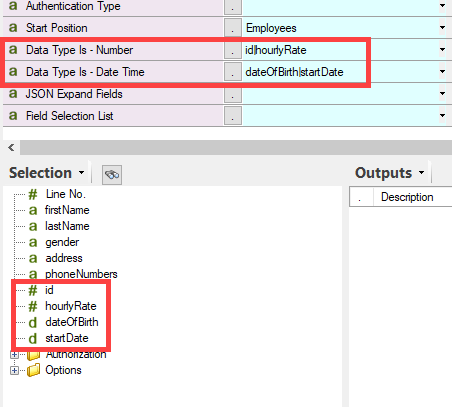Click the Options folder icon
Screen dimensions: 452x407
click(x=33, y=370)
